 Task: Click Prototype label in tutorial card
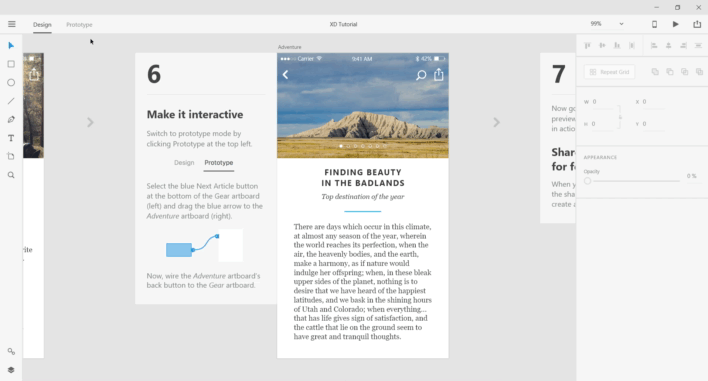point(219,163)
